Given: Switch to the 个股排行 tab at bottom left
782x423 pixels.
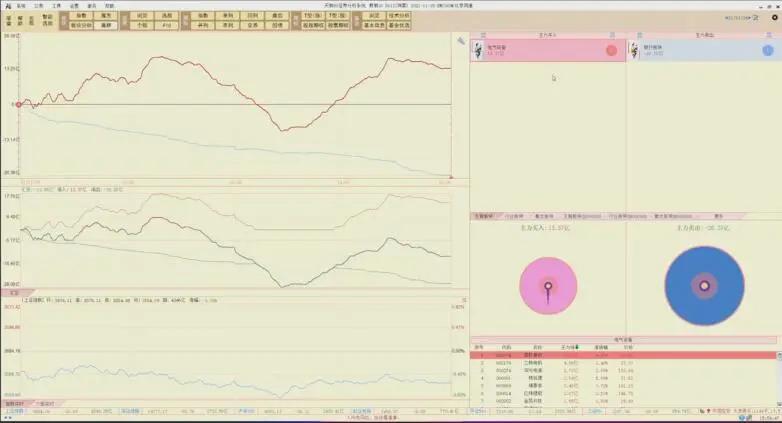Looking at the screenshot, I should pyautogui.click(x=45, y=403).
